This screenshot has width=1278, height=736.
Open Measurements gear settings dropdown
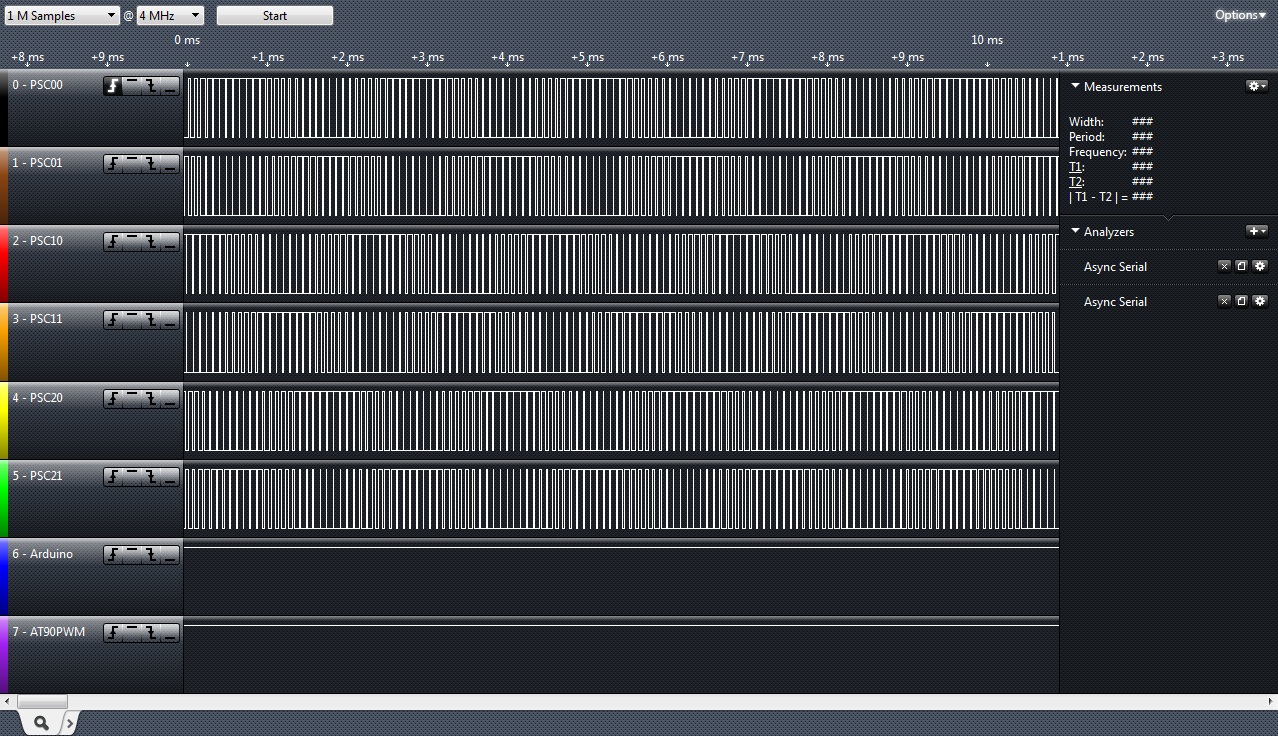click(1257, 87)
